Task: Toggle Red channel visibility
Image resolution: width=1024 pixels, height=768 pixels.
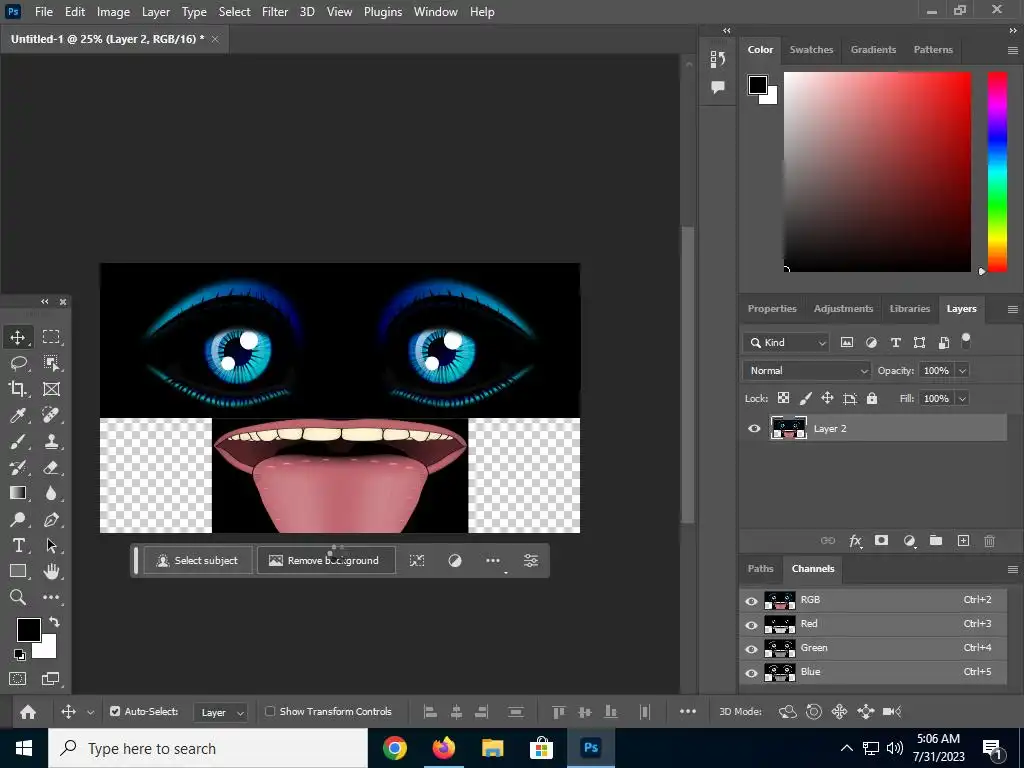Action: pyautogui.click(x=752, y=625)
